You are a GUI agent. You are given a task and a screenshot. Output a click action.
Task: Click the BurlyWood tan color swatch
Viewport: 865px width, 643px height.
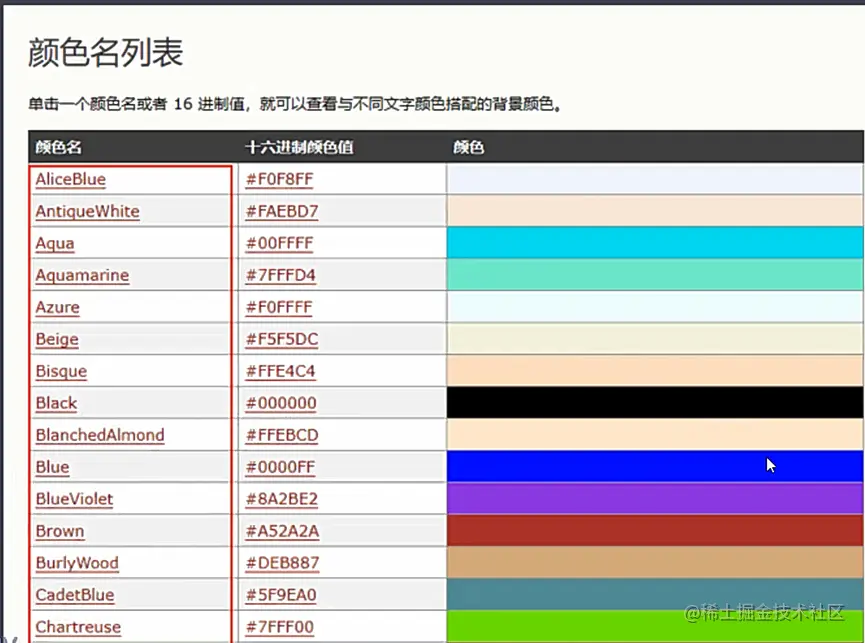pos(655,563)
